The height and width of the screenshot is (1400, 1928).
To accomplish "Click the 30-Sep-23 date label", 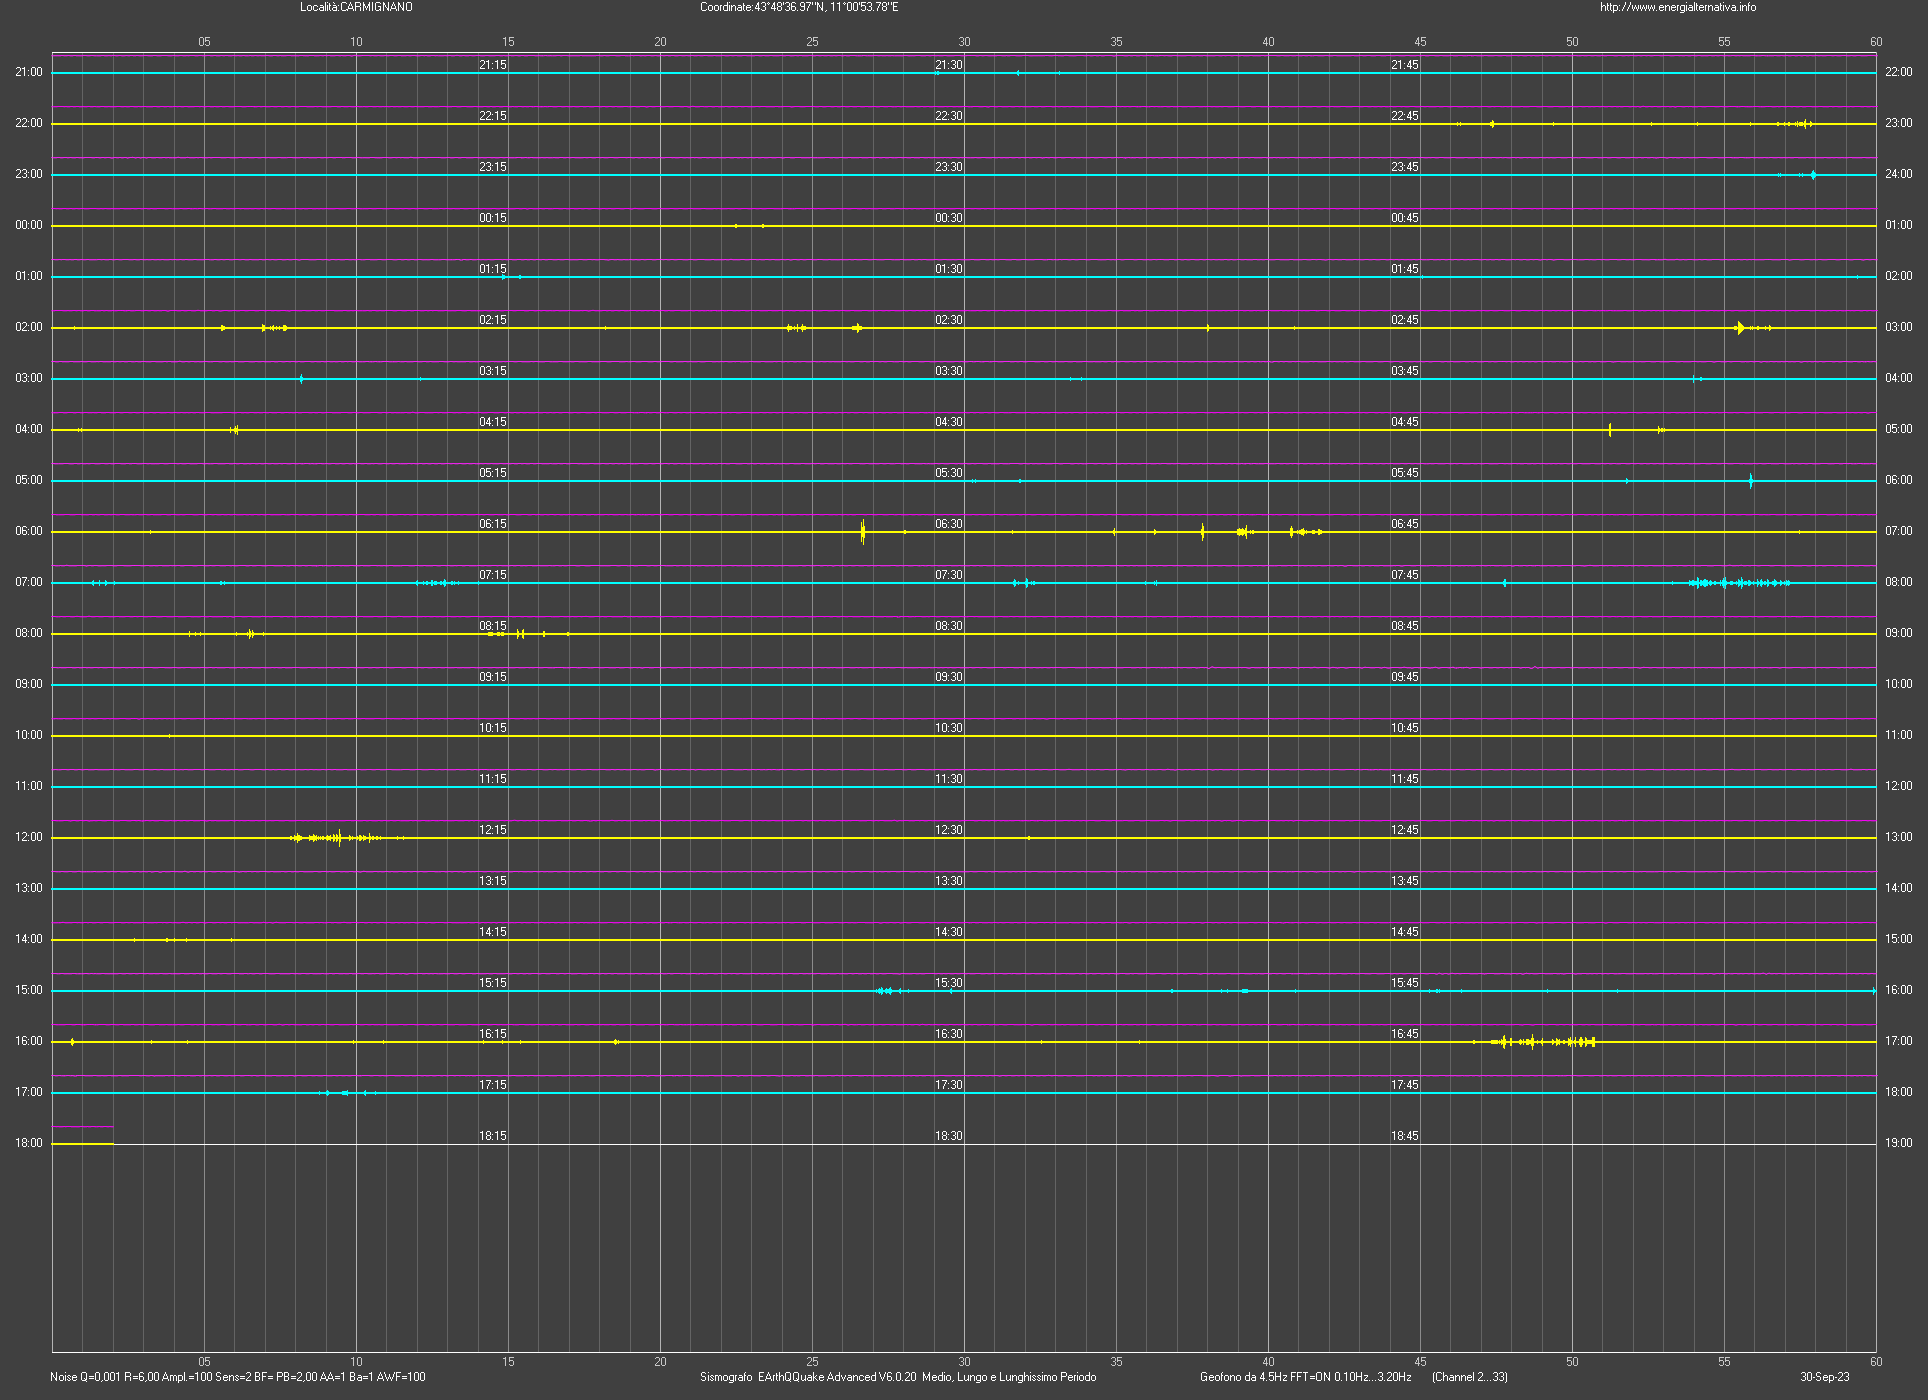I will pos(1825,1377).
